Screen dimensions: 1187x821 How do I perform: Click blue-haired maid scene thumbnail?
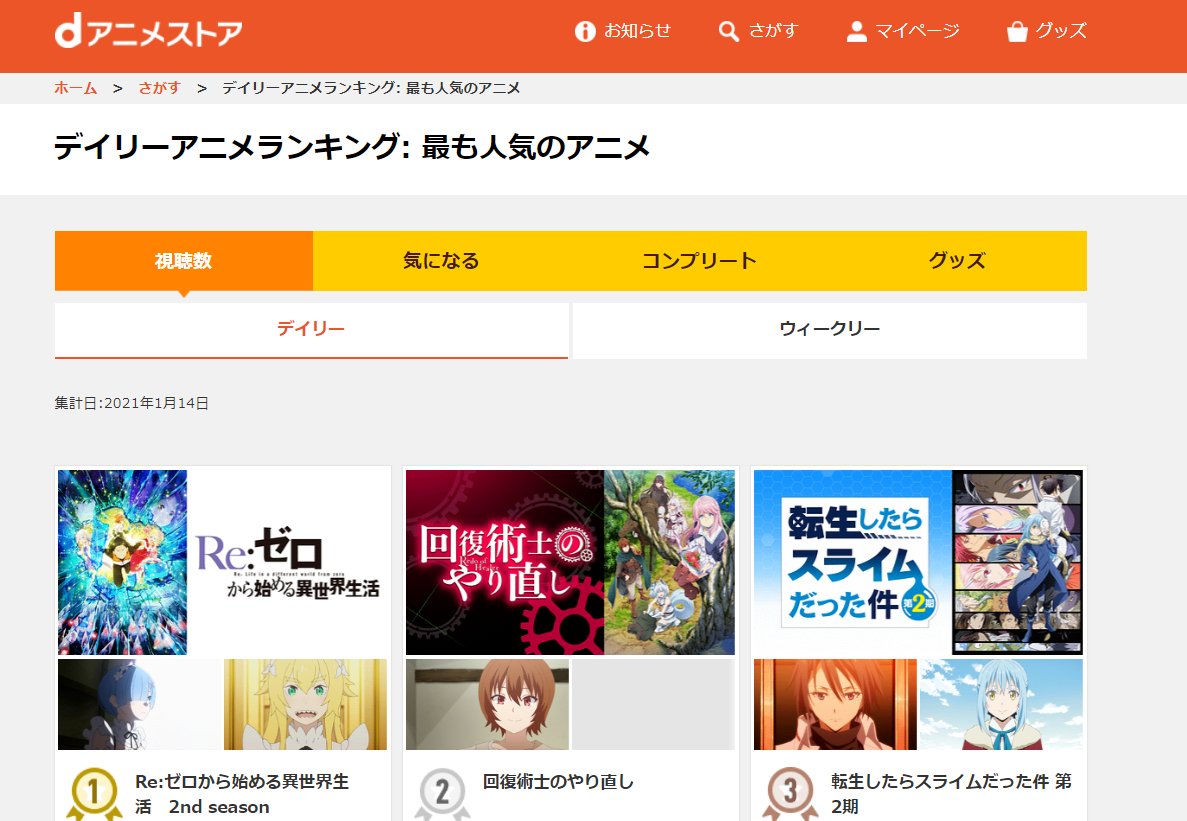[x=139, y=704]
